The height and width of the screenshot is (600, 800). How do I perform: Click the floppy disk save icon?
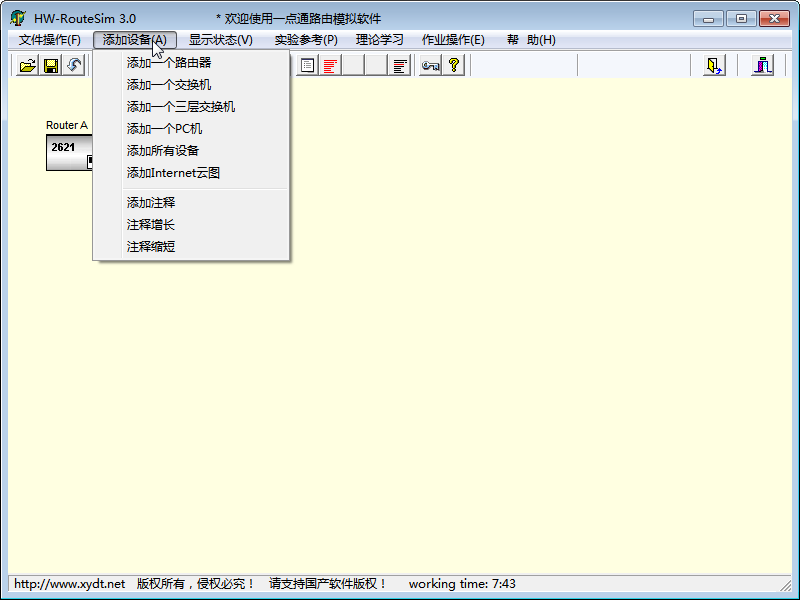pyautogui.click(x=51, y=65)
